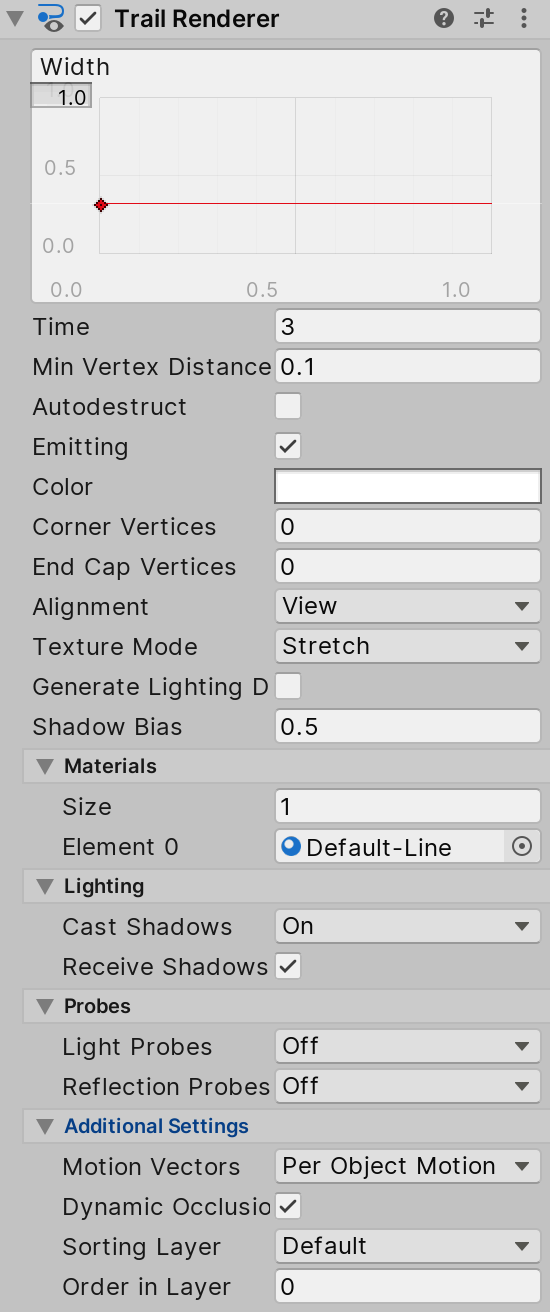The height and width of the screenshot is (1312, 550).
Task: Open the Cast Shadows dropdown
Action: click(408, 926)
